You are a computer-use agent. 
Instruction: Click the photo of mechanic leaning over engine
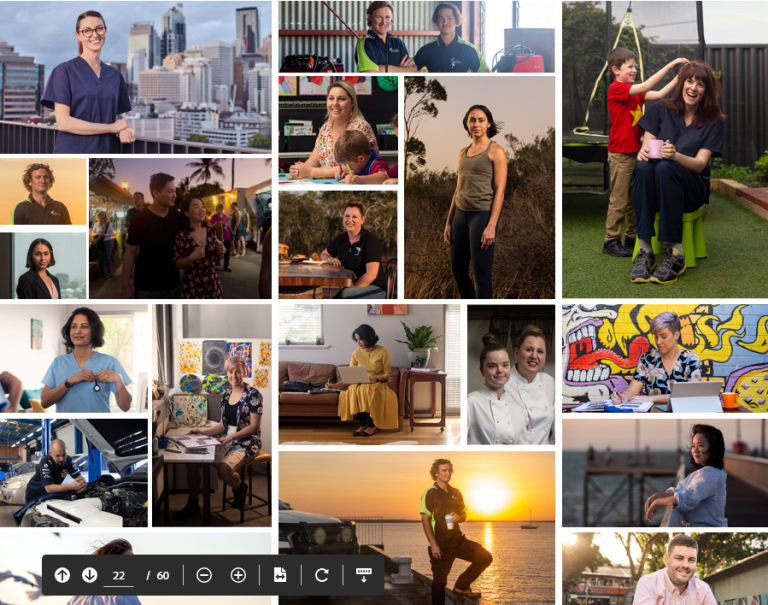coord(73,473)
